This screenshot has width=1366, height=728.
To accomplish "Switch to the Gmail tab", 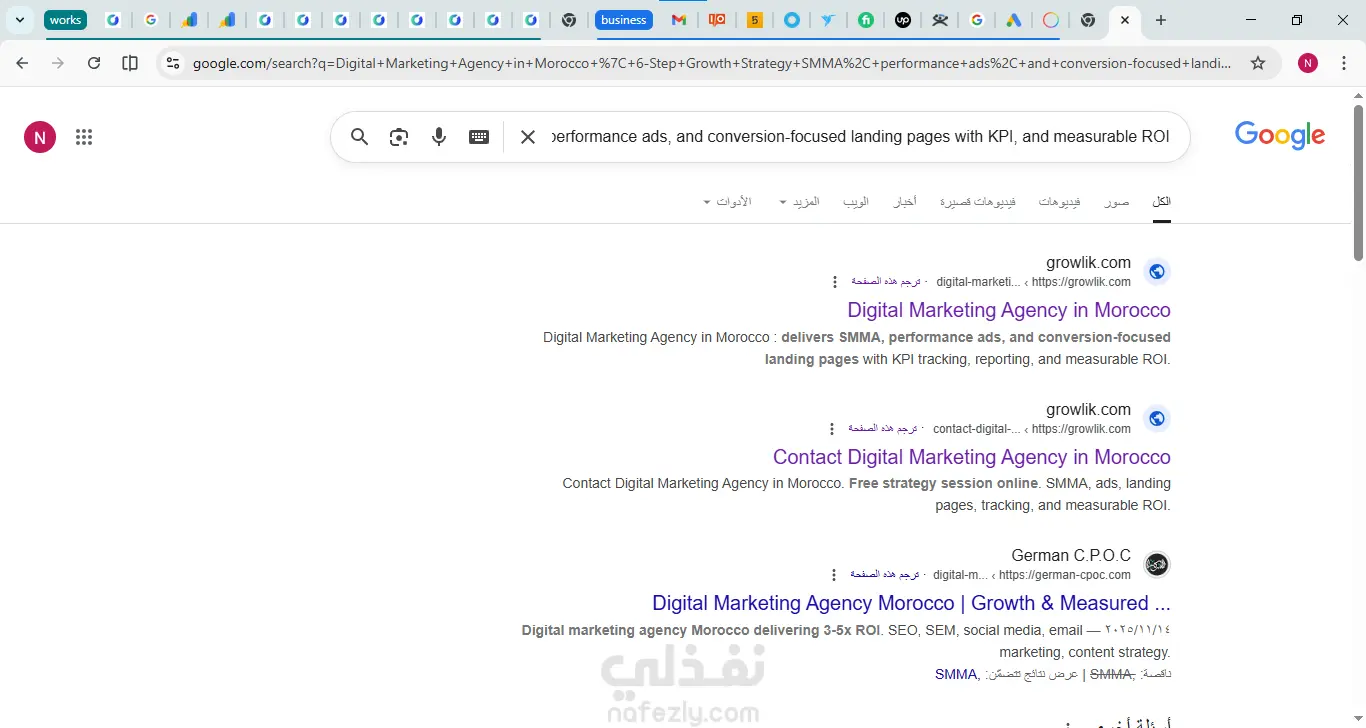I will 679,20.
